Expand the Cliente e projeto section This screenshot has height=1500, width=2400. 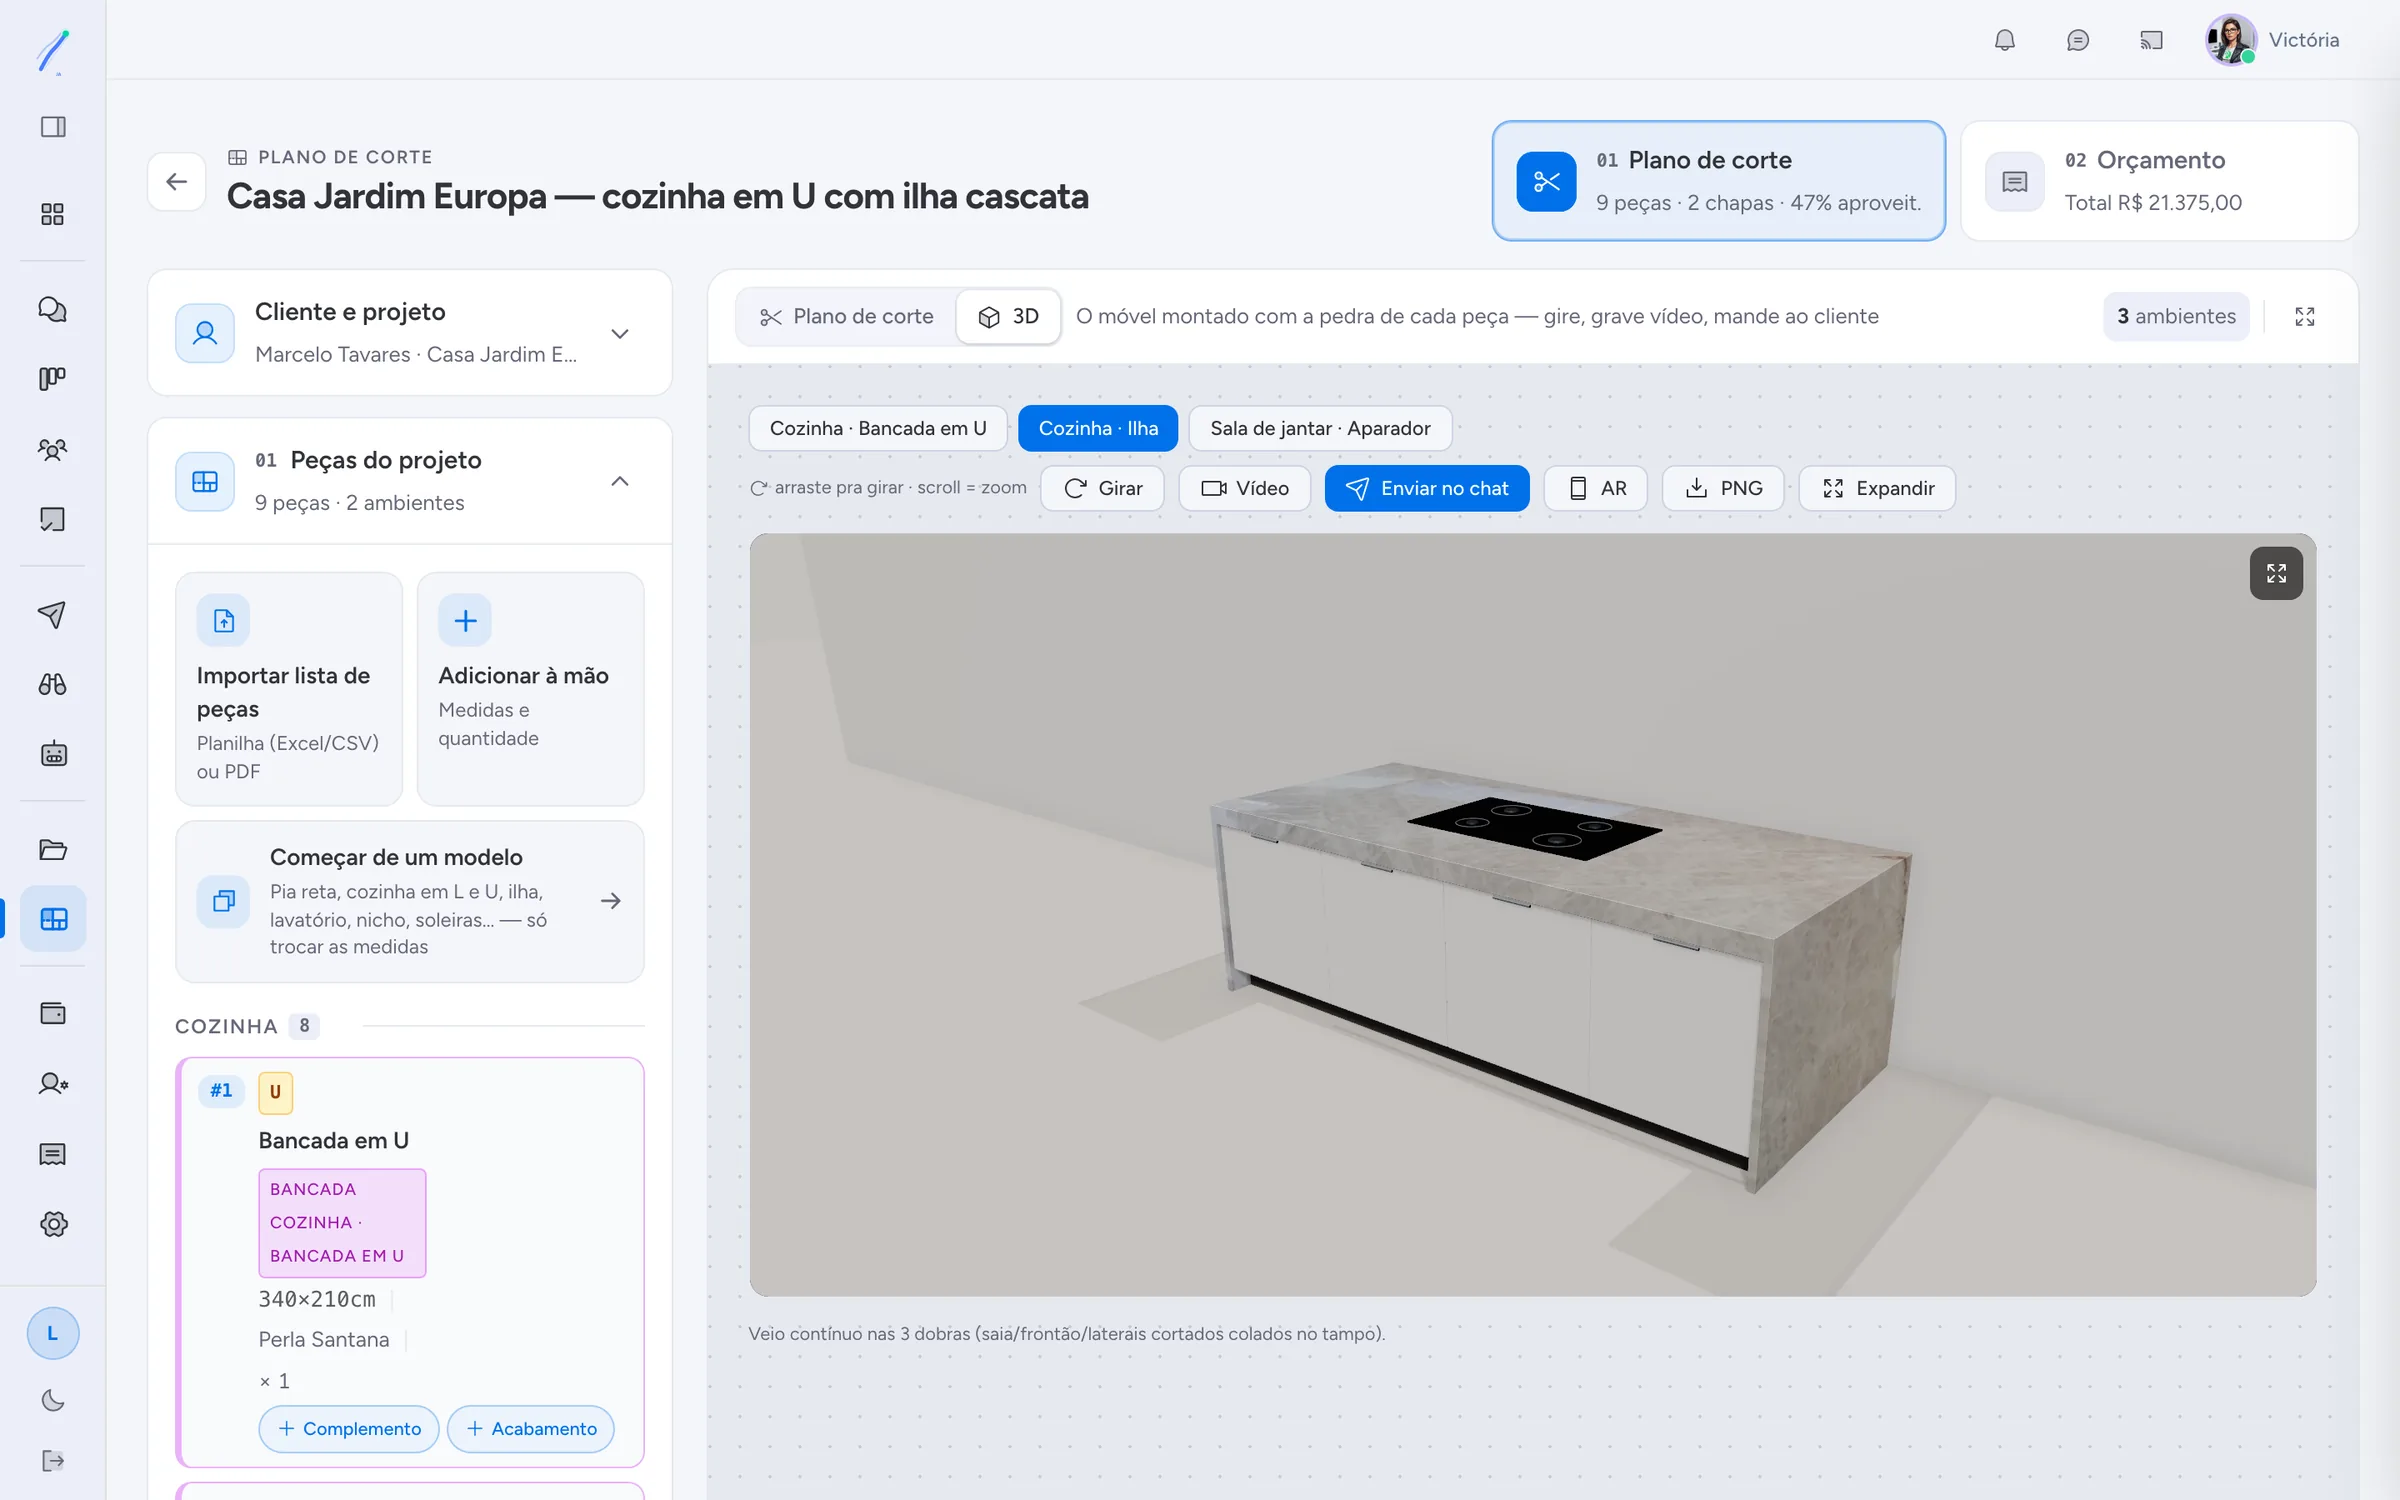[x=410, y=333]
